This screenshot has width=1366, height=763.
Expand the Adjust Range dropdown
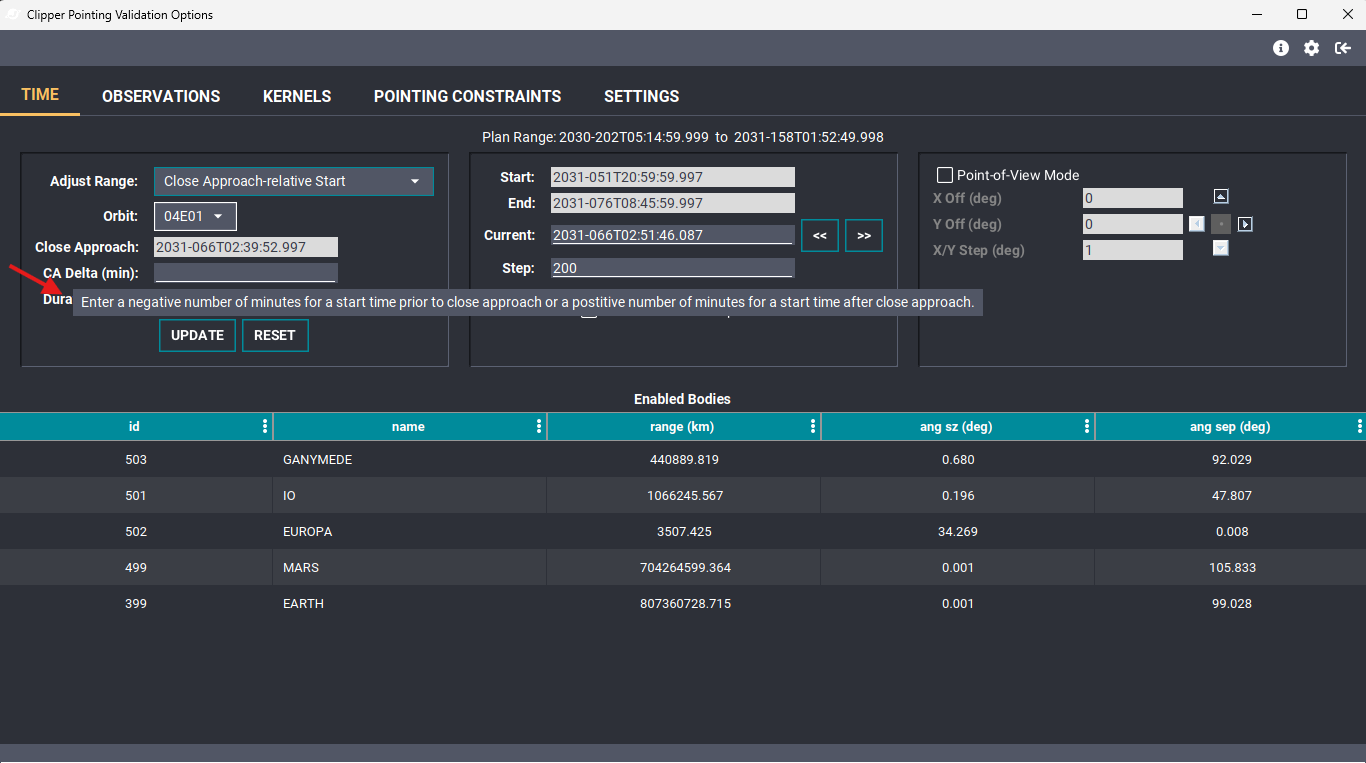pos(294,181)
